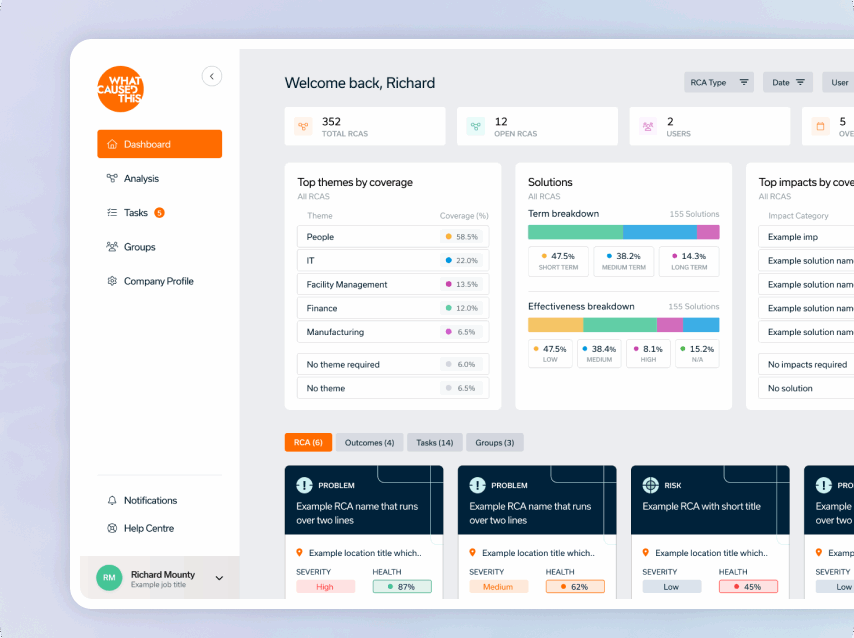Click the Users stat icon

(648, 127)
